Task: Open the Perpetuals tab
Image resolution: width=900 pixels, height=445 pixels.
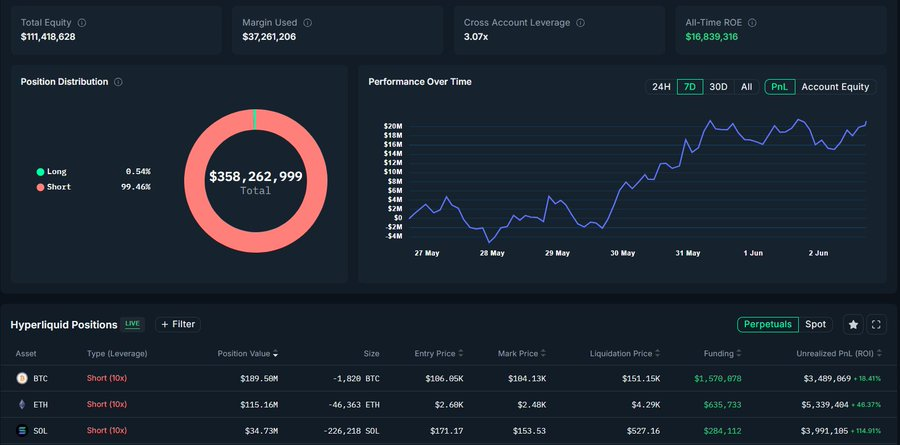Action: (768, 324)
